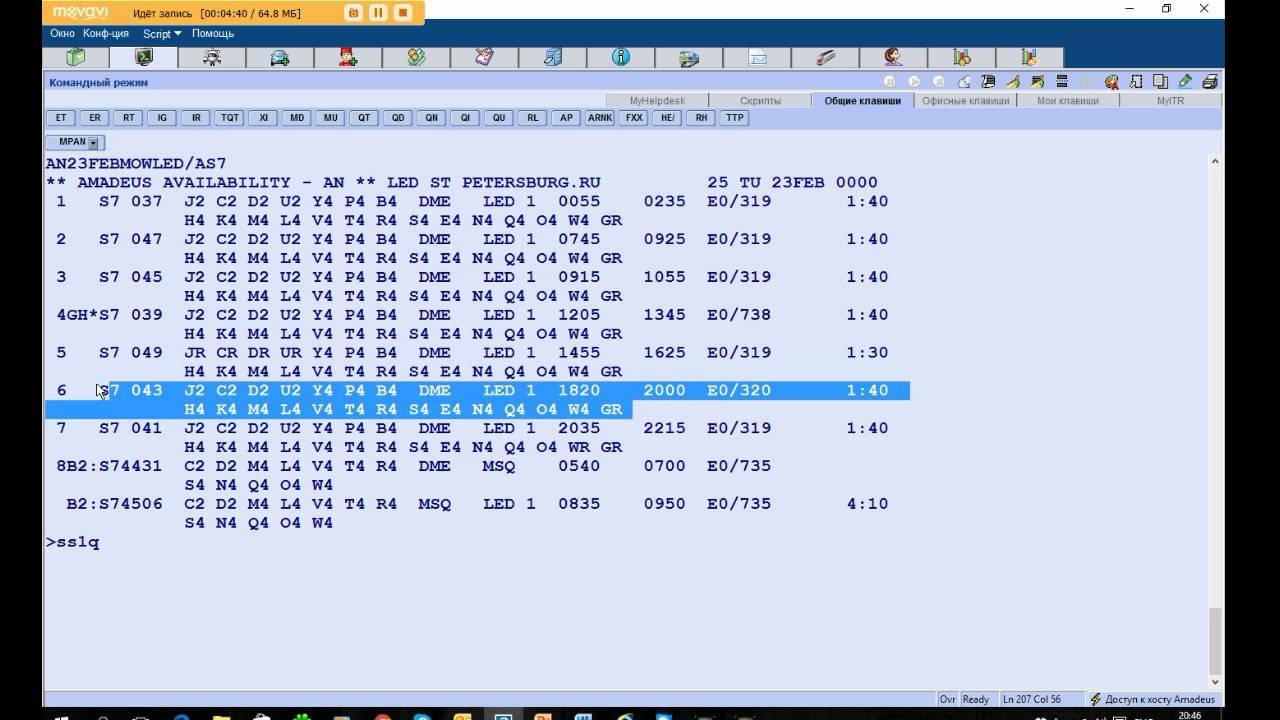This screenshot has height=720, width=1280.
Task: Click the HE/ quick key button
Action: [x=667, y=118]
